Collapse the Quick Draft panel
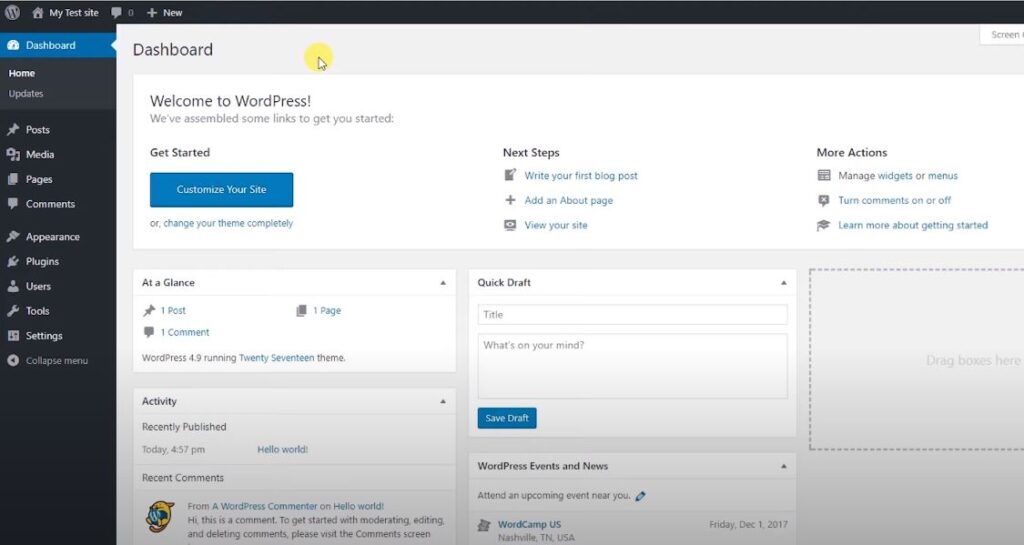Screen dimensions: 1024x545 coord(784,283)
